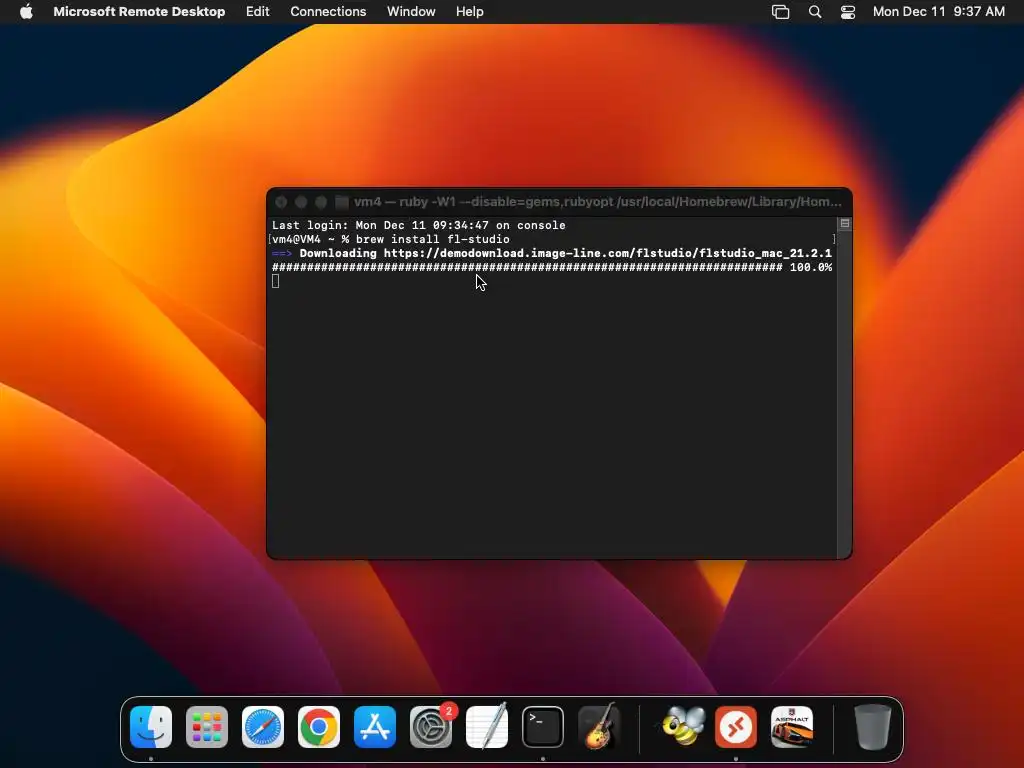The image size is (1024, 768).
Task: Open the Connections menu
Action: [328, 12]
